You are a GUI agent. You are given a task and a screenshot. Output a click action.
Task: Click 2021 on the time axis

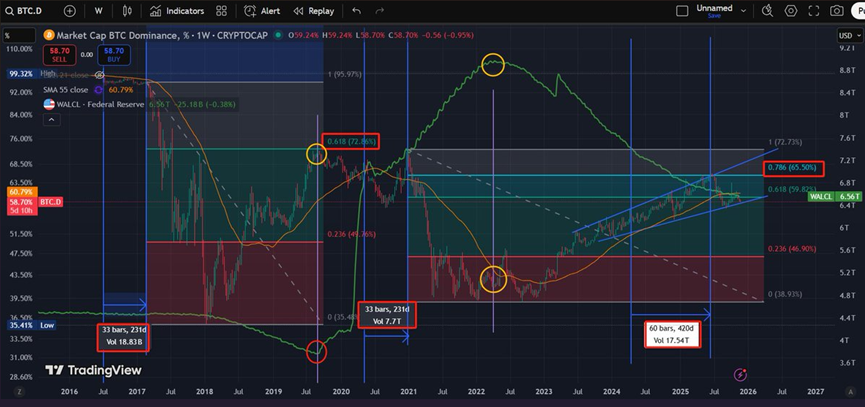[x=408, y=392]
